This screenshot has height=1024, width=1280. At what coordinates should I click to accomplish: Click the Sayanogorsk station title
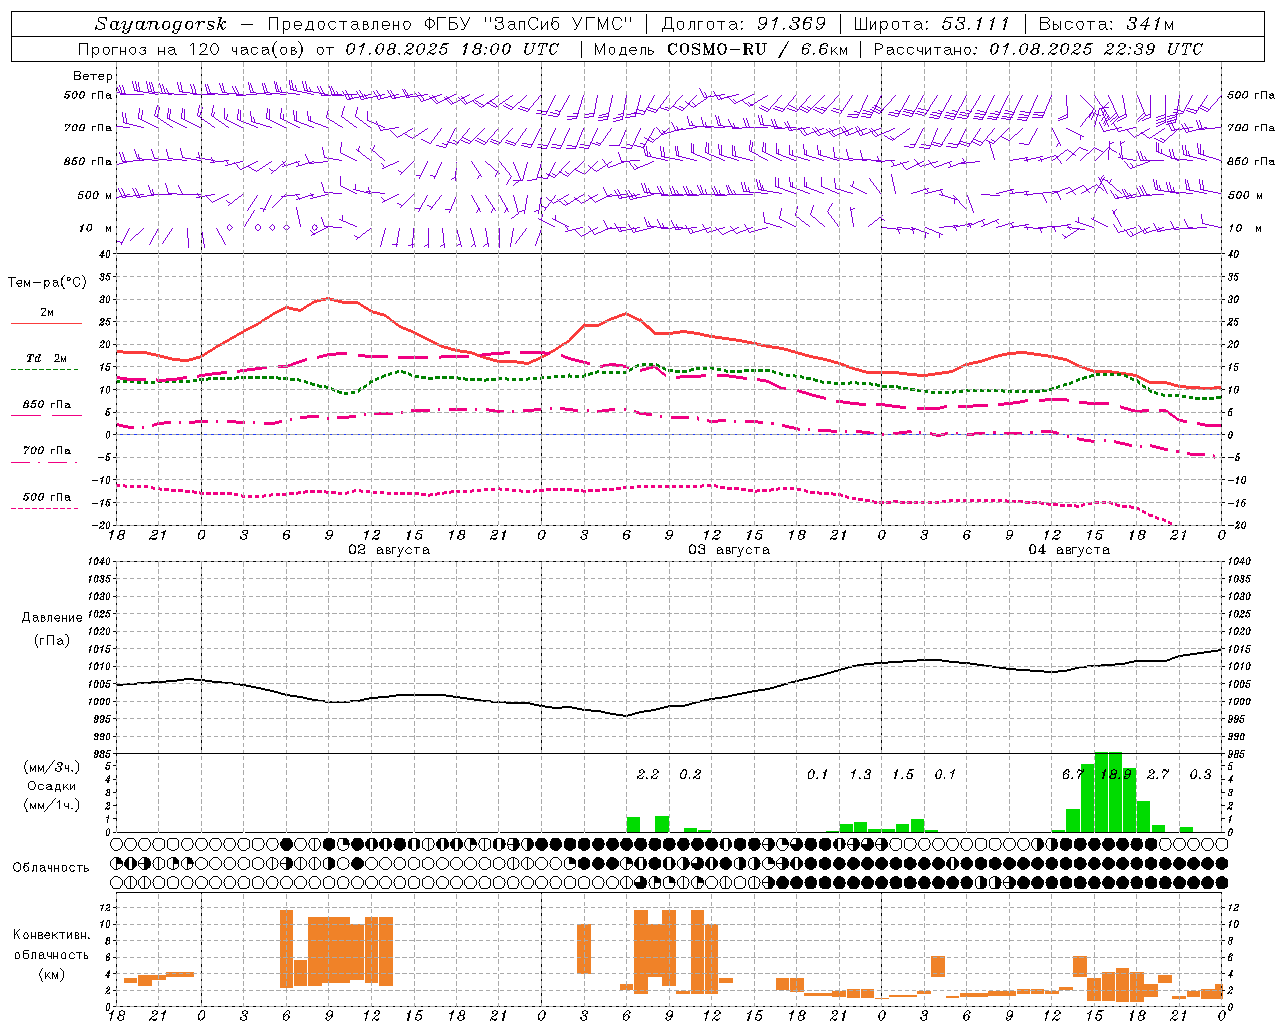(x=161, y=24)
